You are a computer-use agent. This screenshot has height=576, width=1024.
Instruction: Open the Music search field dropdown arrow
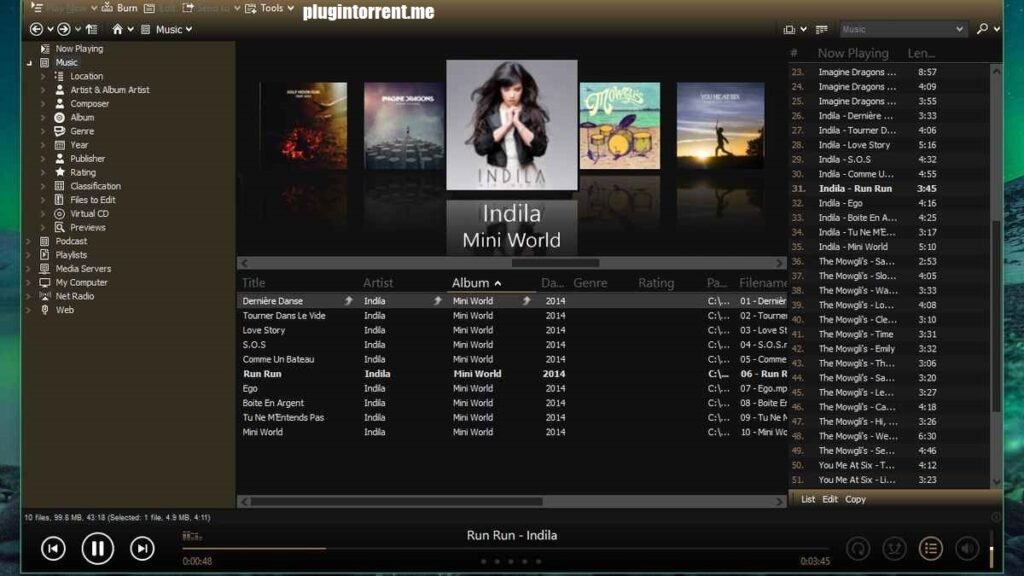[959, 29]
